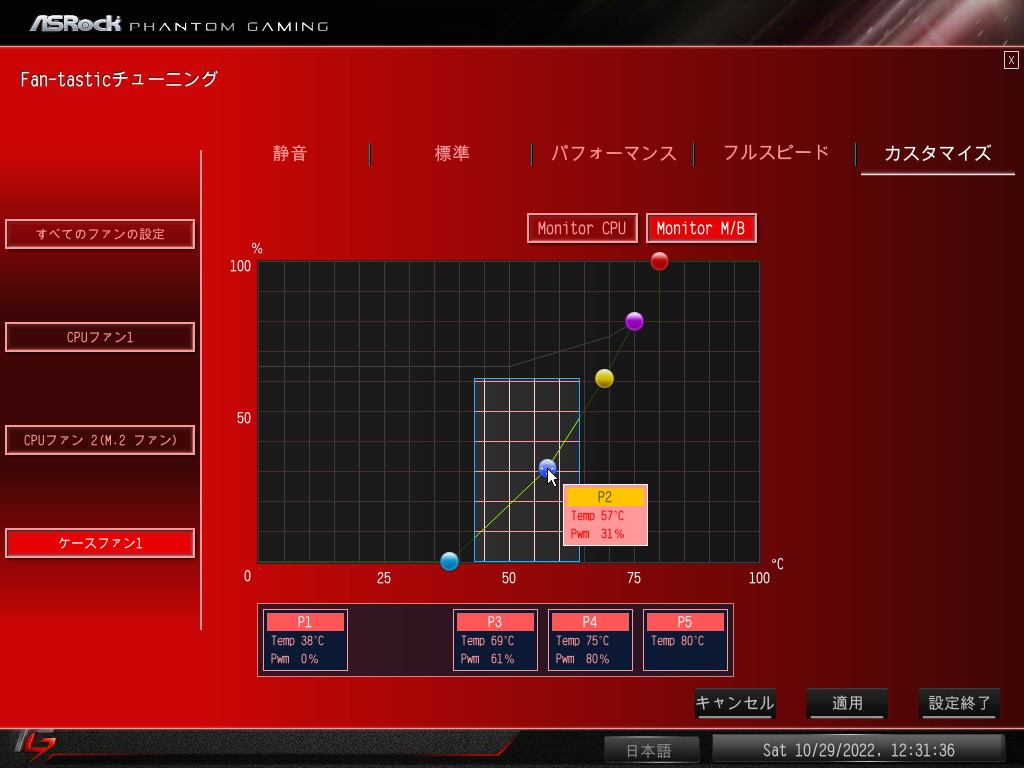Select the cyan P1 curve point

(449, 561)
